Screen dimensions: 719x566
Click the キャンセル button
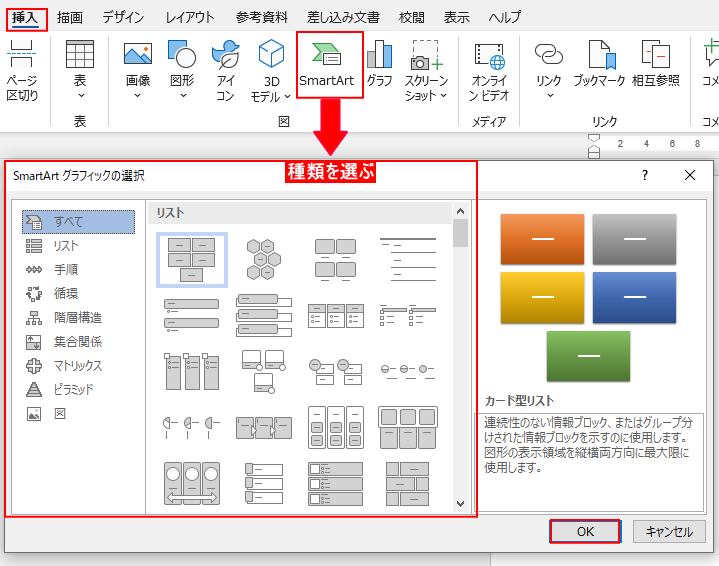[x=669, y=532]
